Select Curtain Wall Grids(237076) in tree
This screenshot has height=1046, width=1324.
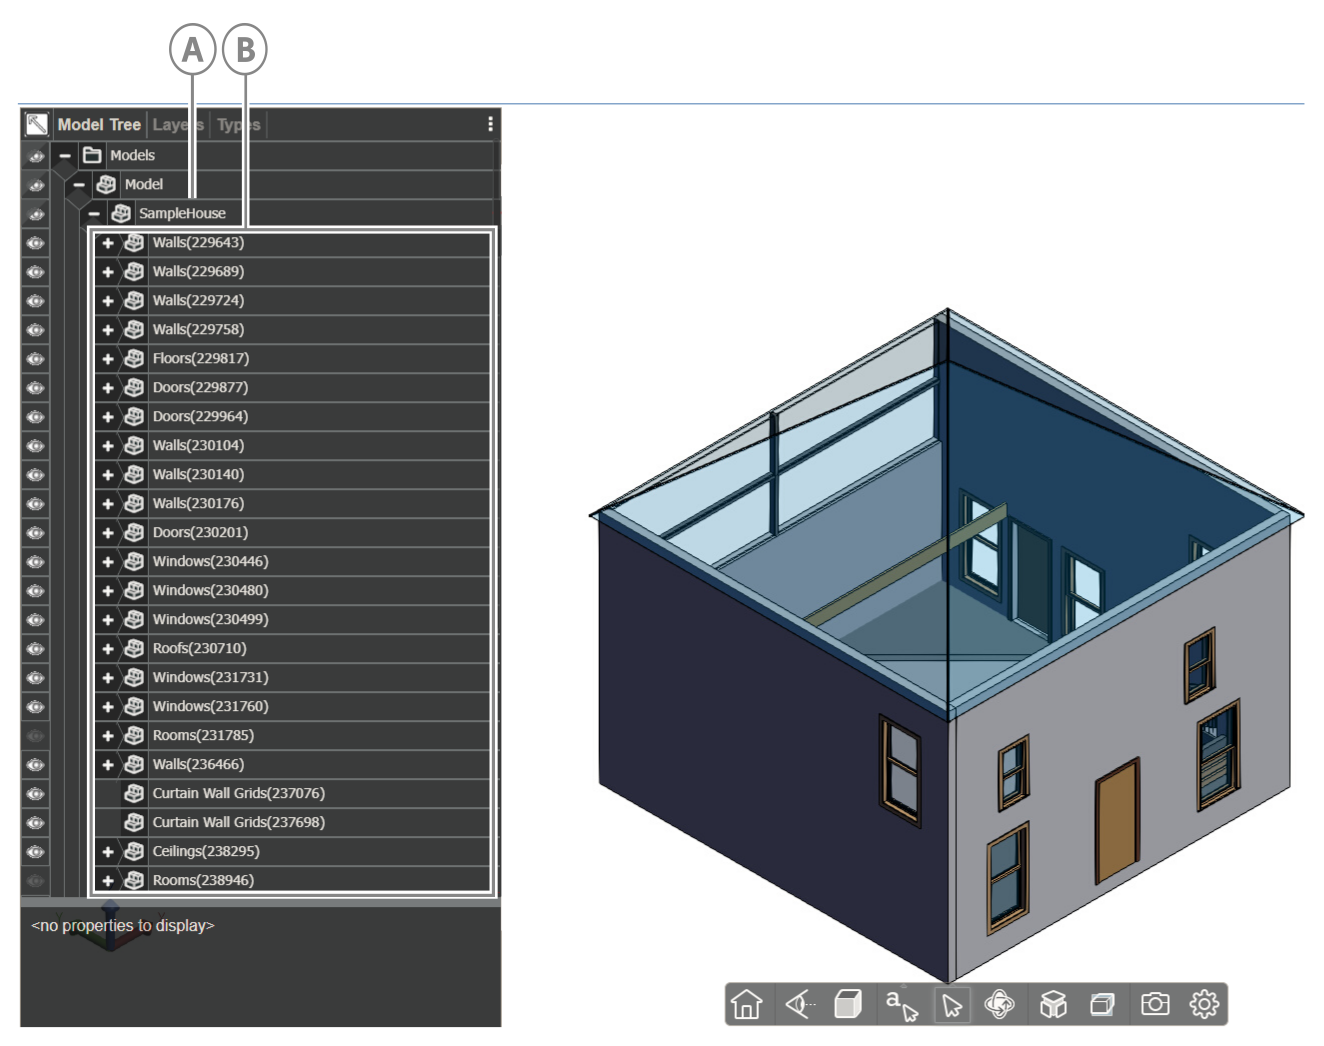[238, 794]
